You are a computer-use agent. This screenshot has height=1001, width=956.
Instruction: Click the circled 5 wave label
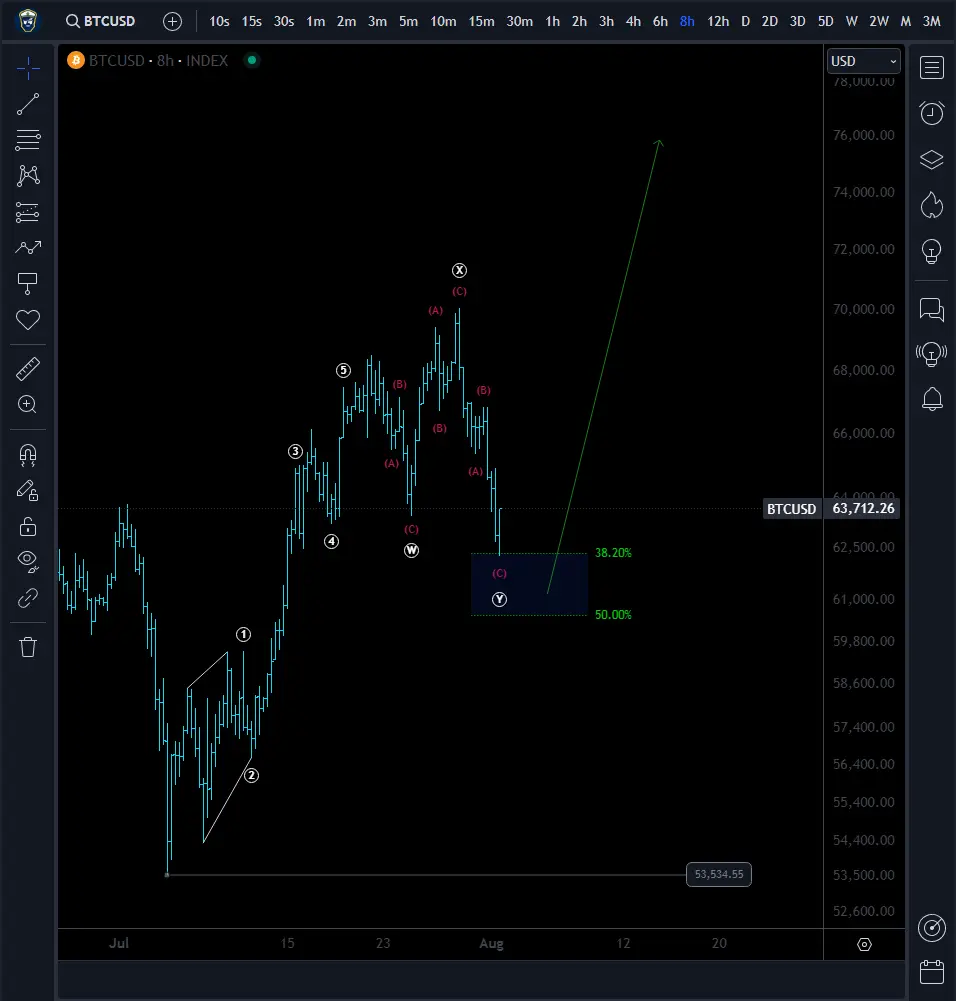(x=343, y=370)
